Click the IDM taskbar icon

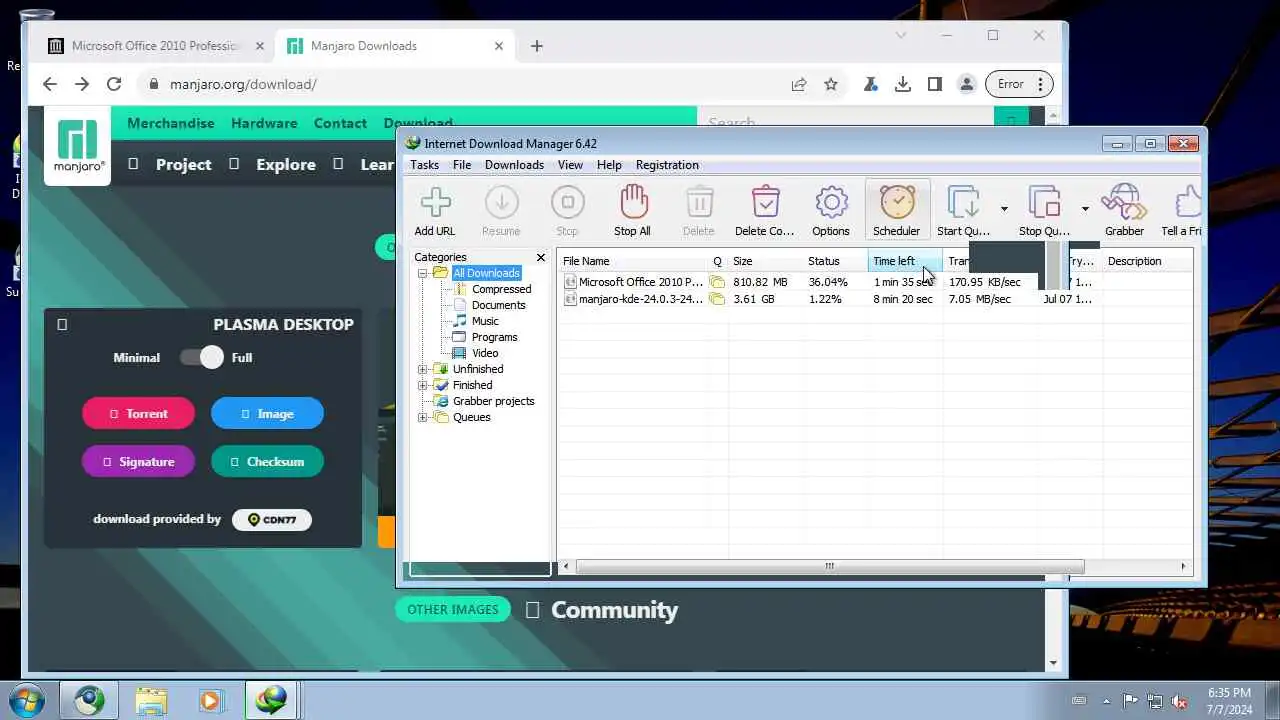pos(271,700)
